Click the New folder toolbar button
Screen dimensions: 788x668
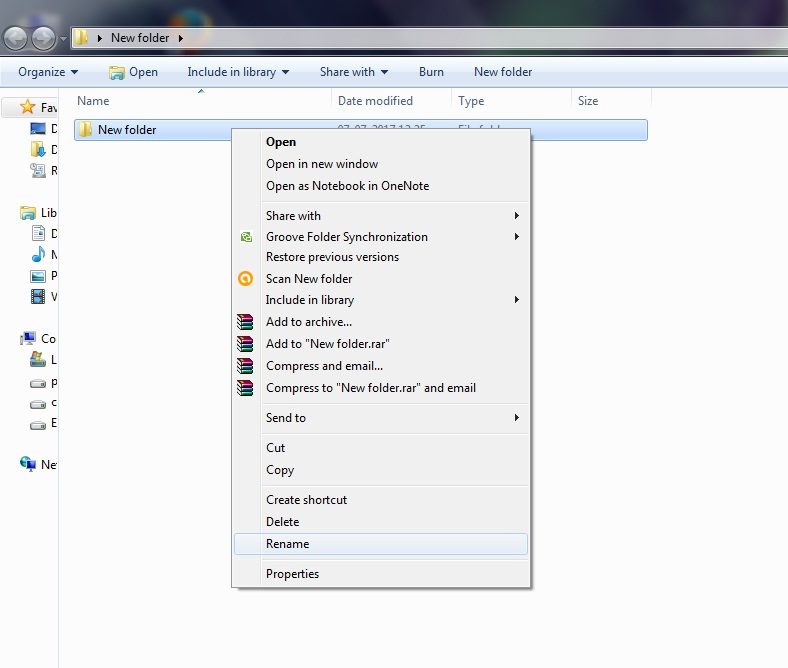(503, 72)
